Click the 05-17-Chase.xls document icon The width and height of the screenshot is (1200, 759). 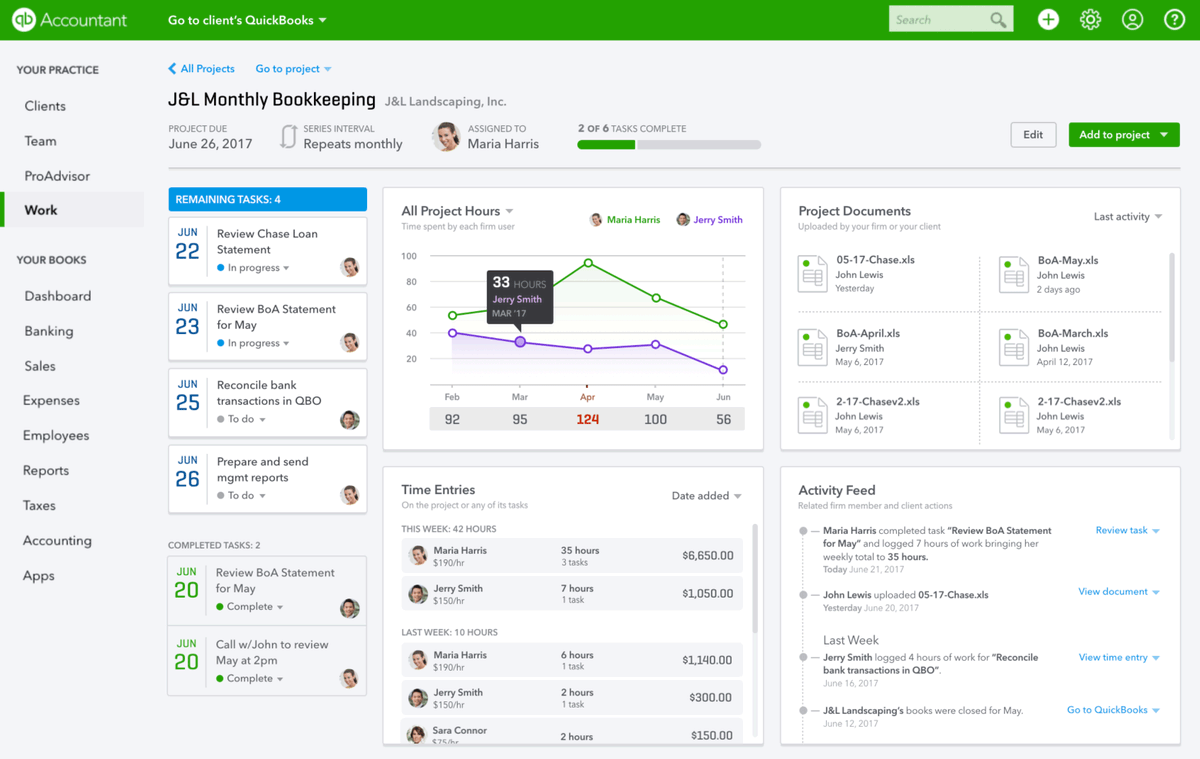[x=812, y=274]
